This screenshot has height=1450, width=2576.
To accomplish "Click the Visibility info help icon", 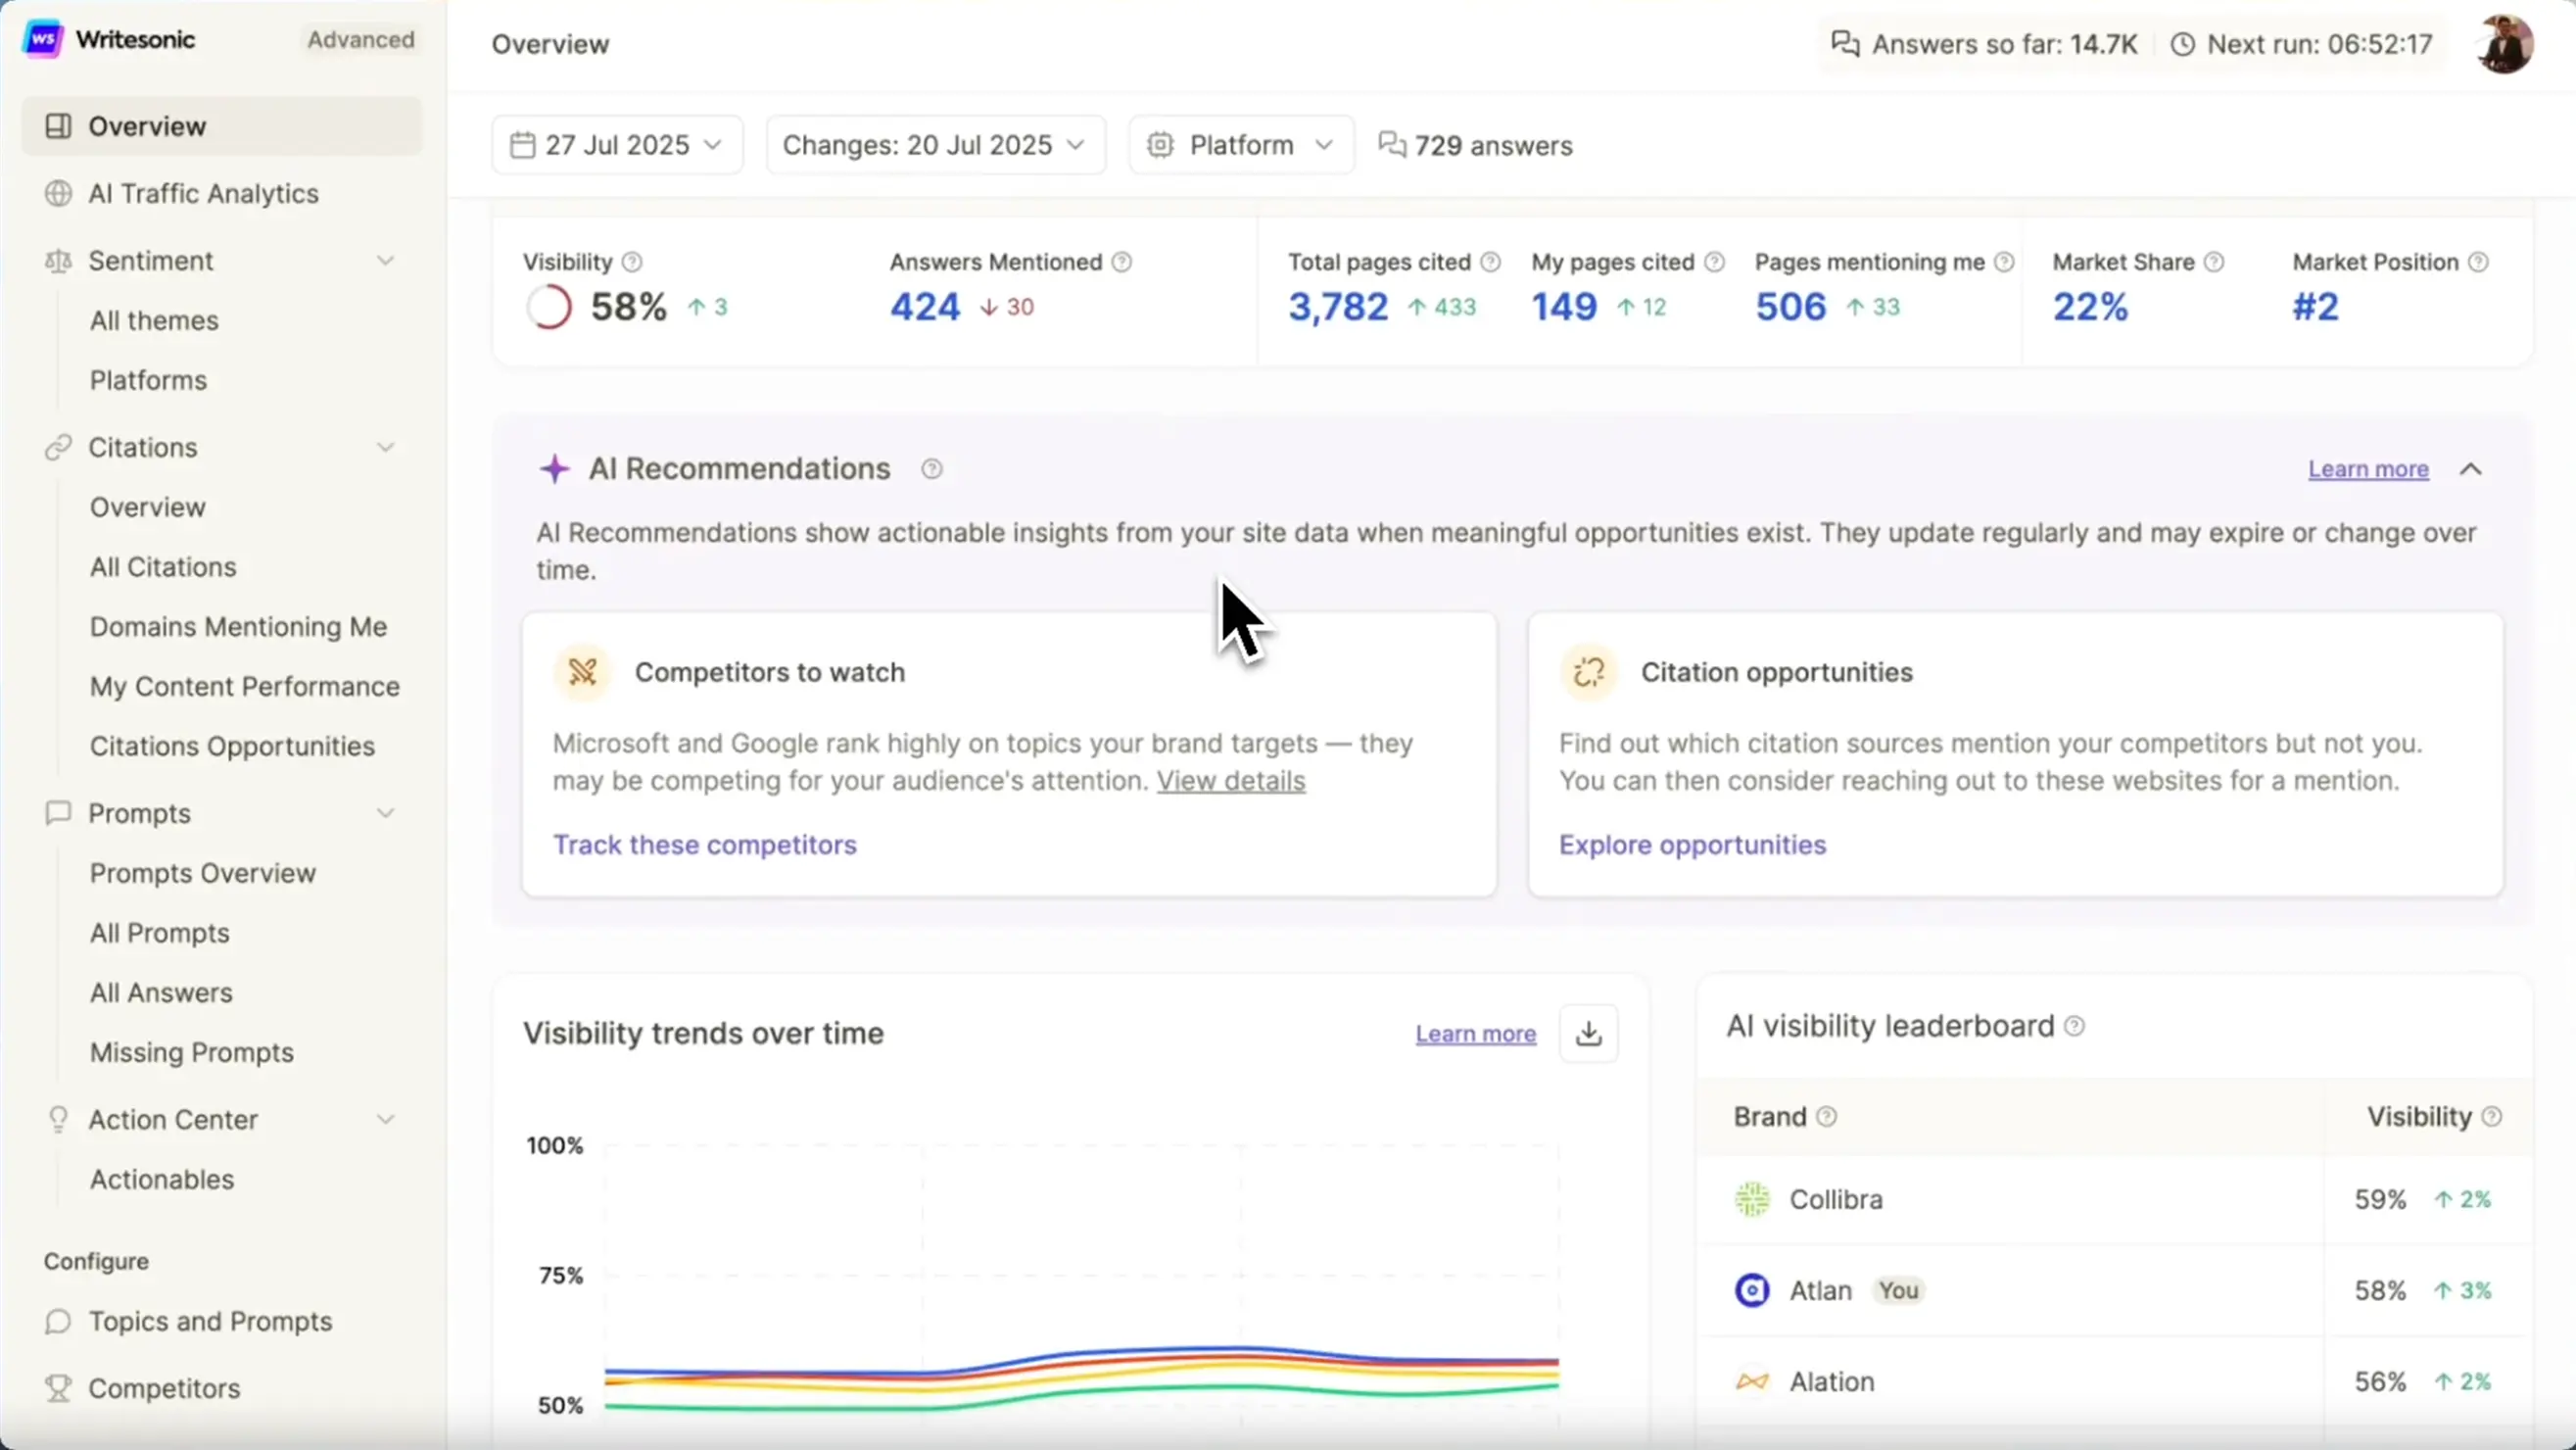I will coord(632,262).
